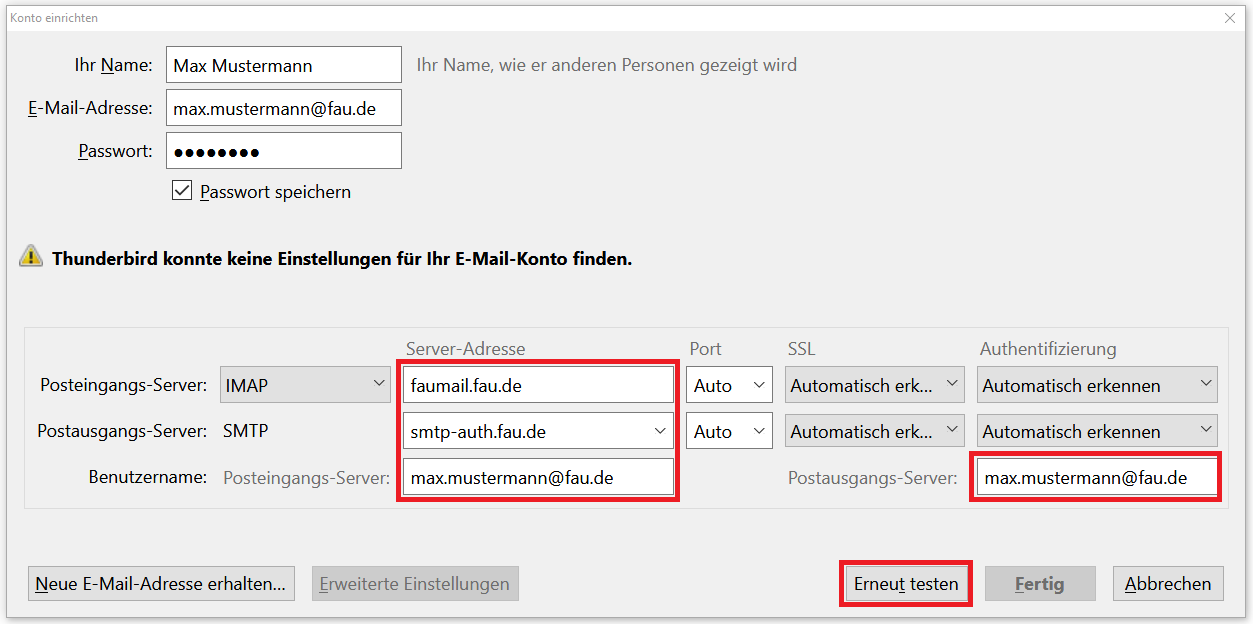Expand SSL dropdown for incoming server
This screenshot has height=624, width=1253.
point(874,385)
